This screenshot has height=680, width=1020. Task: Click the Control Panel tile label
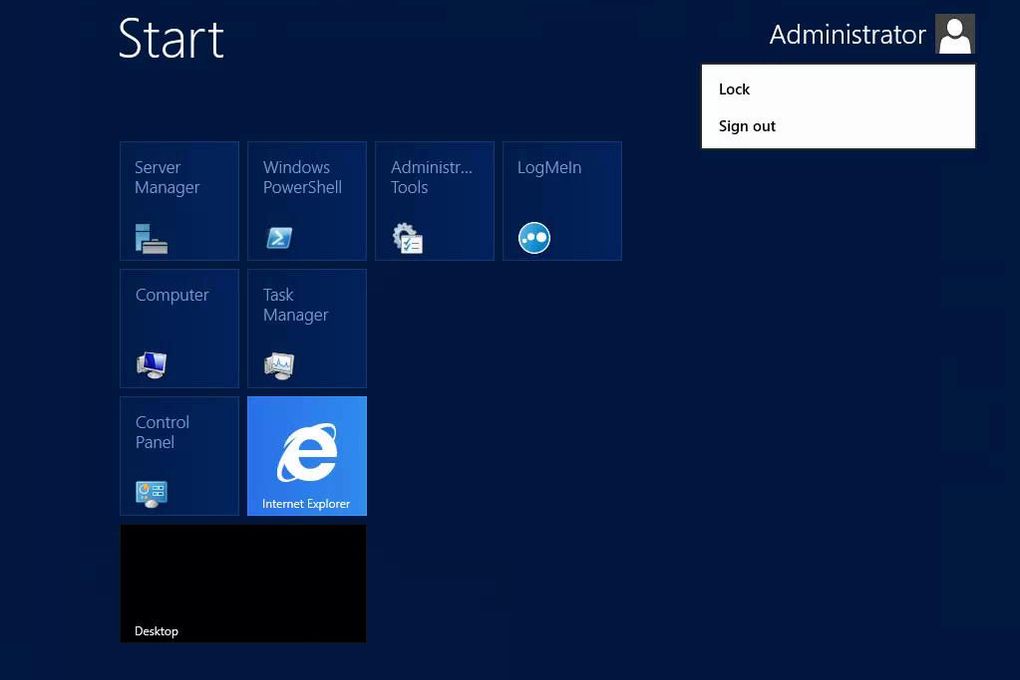tap(162, 432)
